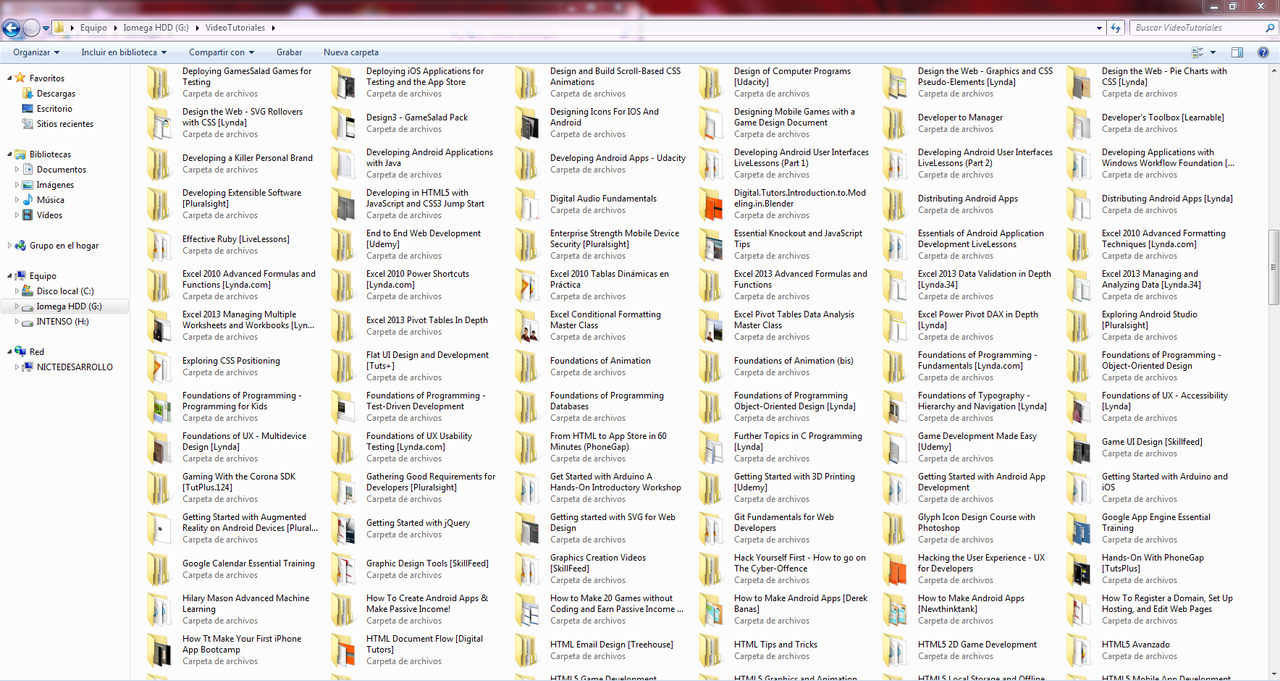Expand the INTENSO (H:) drive node
The height and width of the screenshot is (681, 1280).
(x=17, y=322)
